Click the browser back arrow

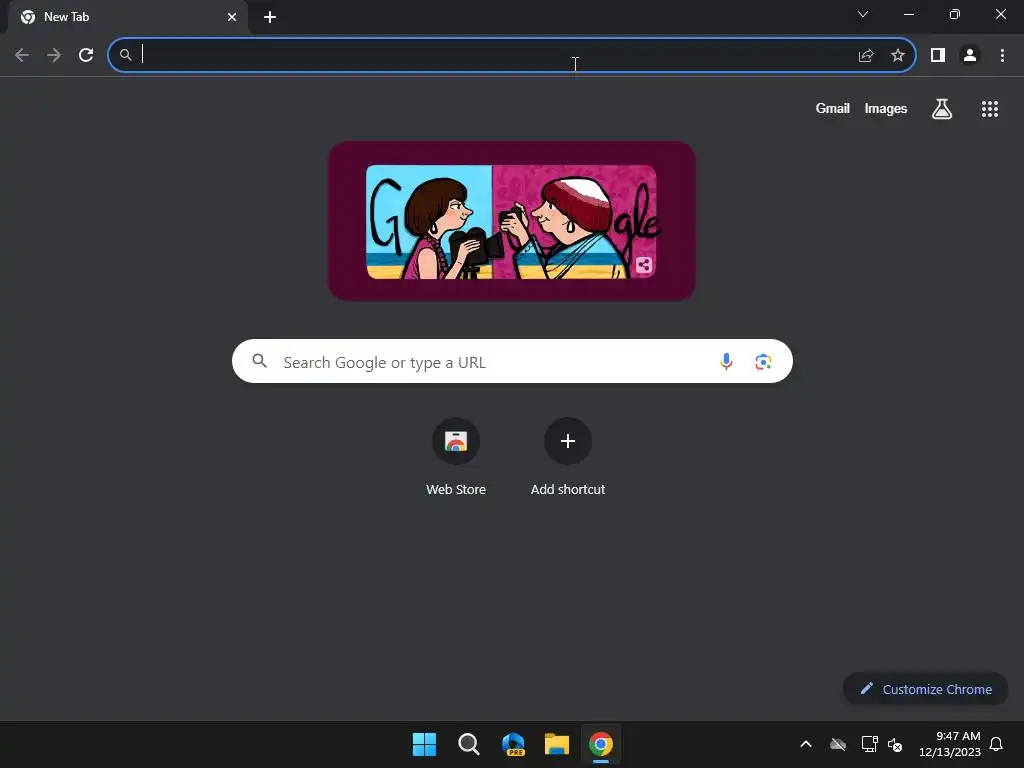coord(22,55)
